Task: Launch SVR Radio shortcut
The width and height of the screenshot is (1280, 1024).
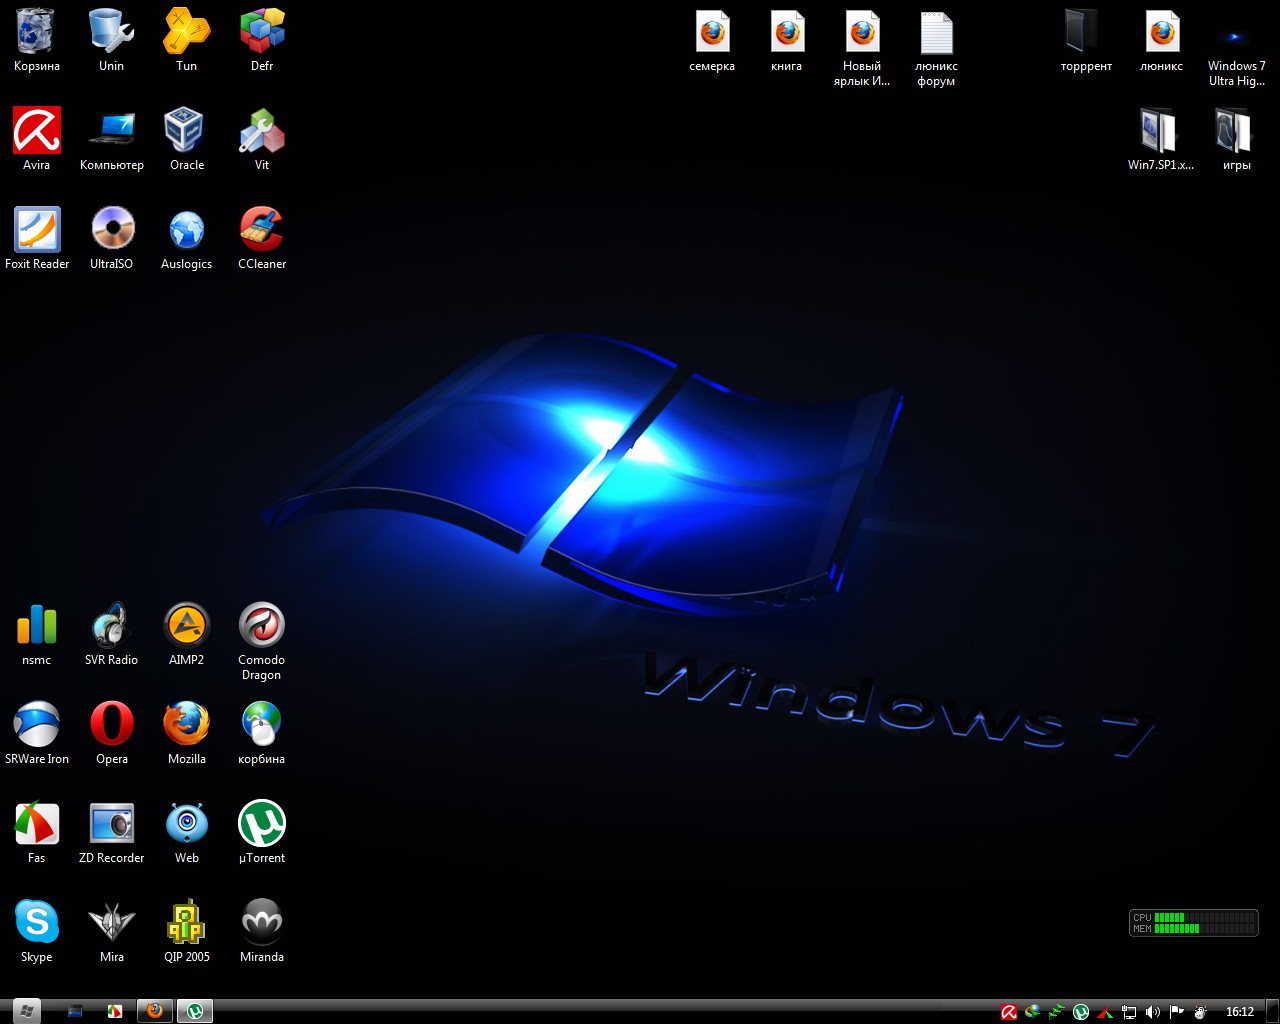Action: coord(112,634)
